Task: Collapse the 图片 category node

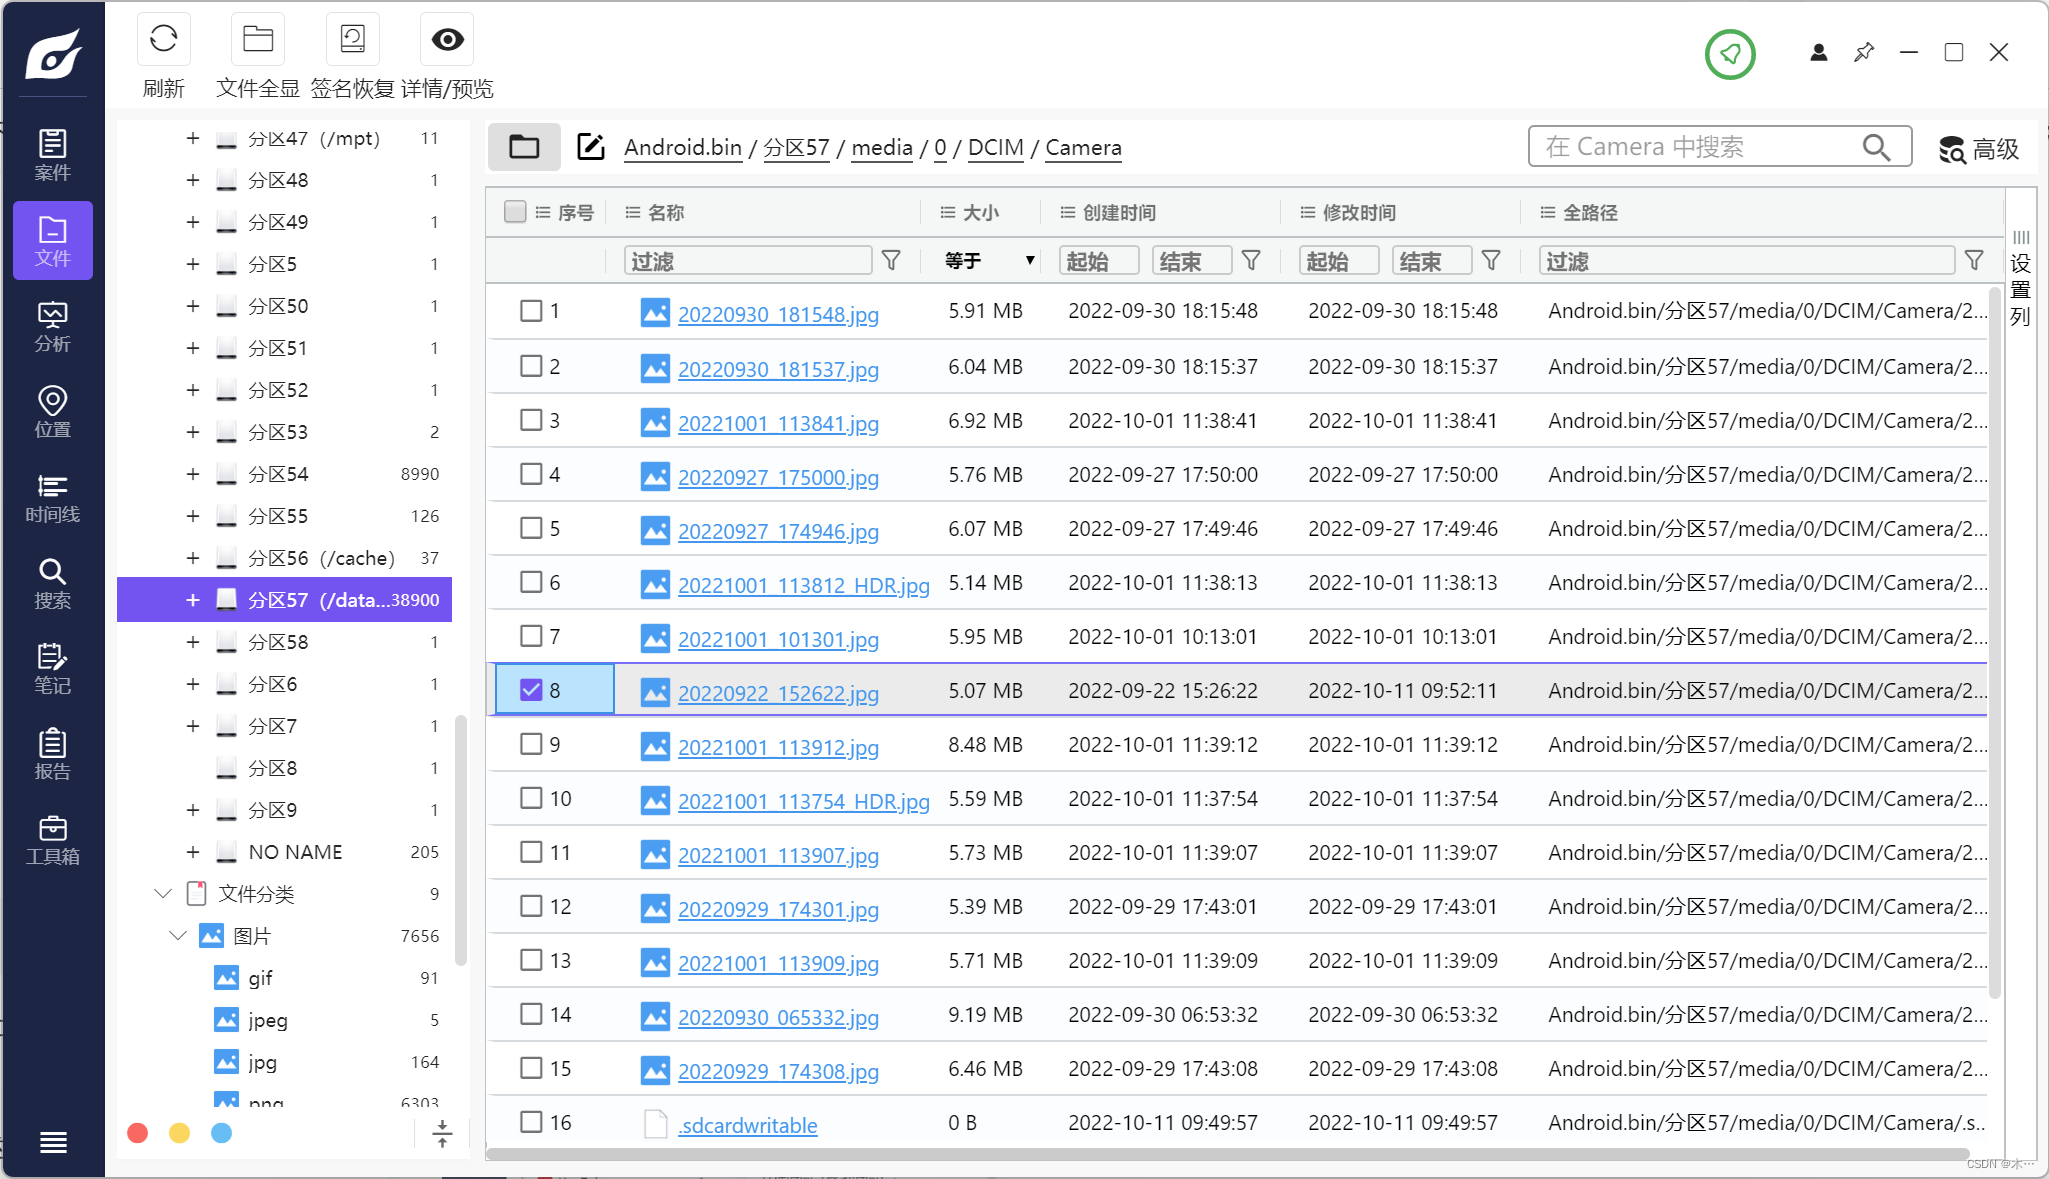Action: pyautogui.click(x=178, y=936)
